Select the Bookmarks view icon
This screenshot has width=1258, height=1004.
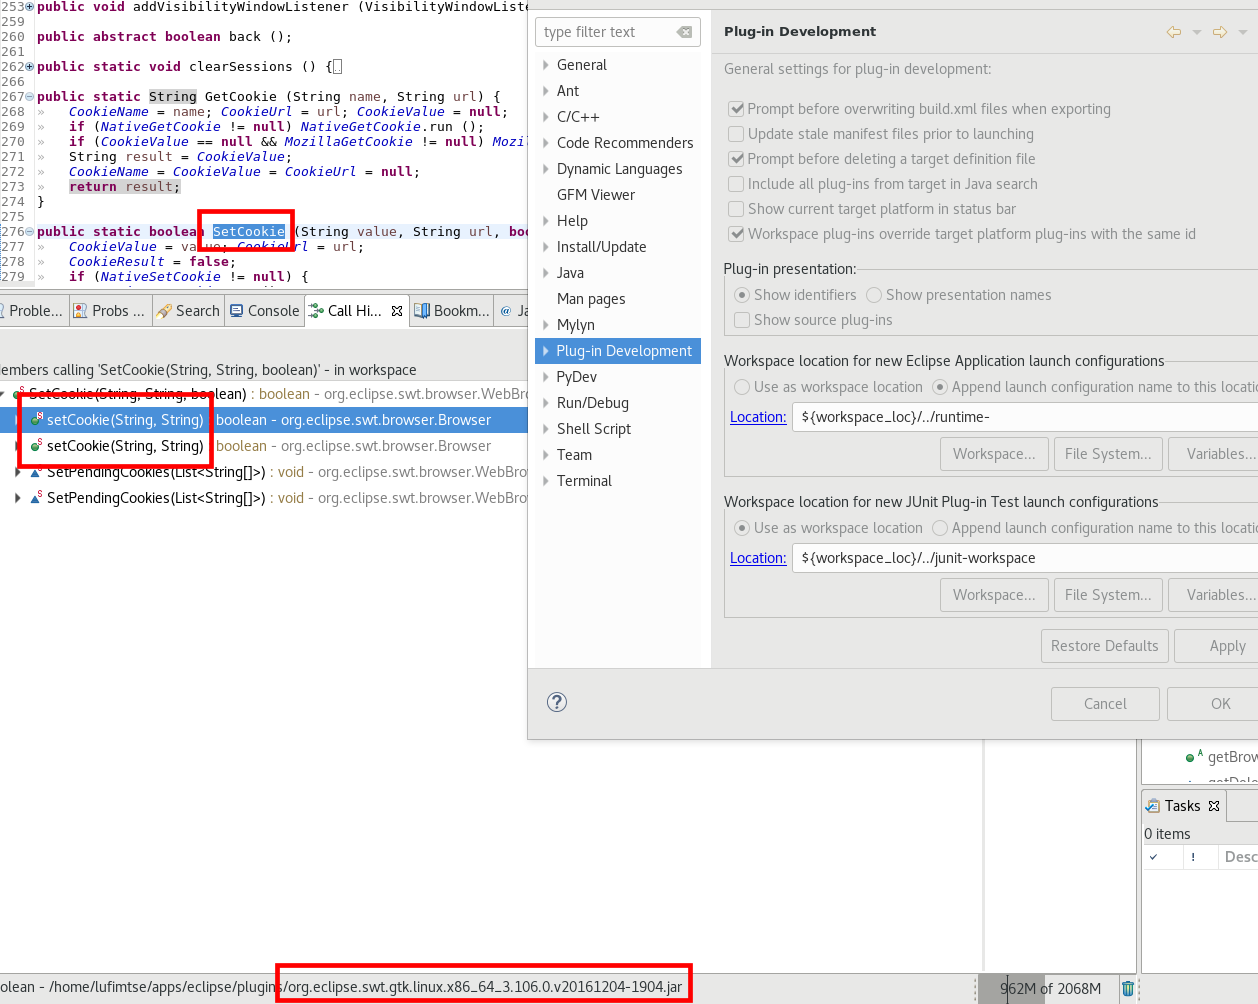click(422, 310)
